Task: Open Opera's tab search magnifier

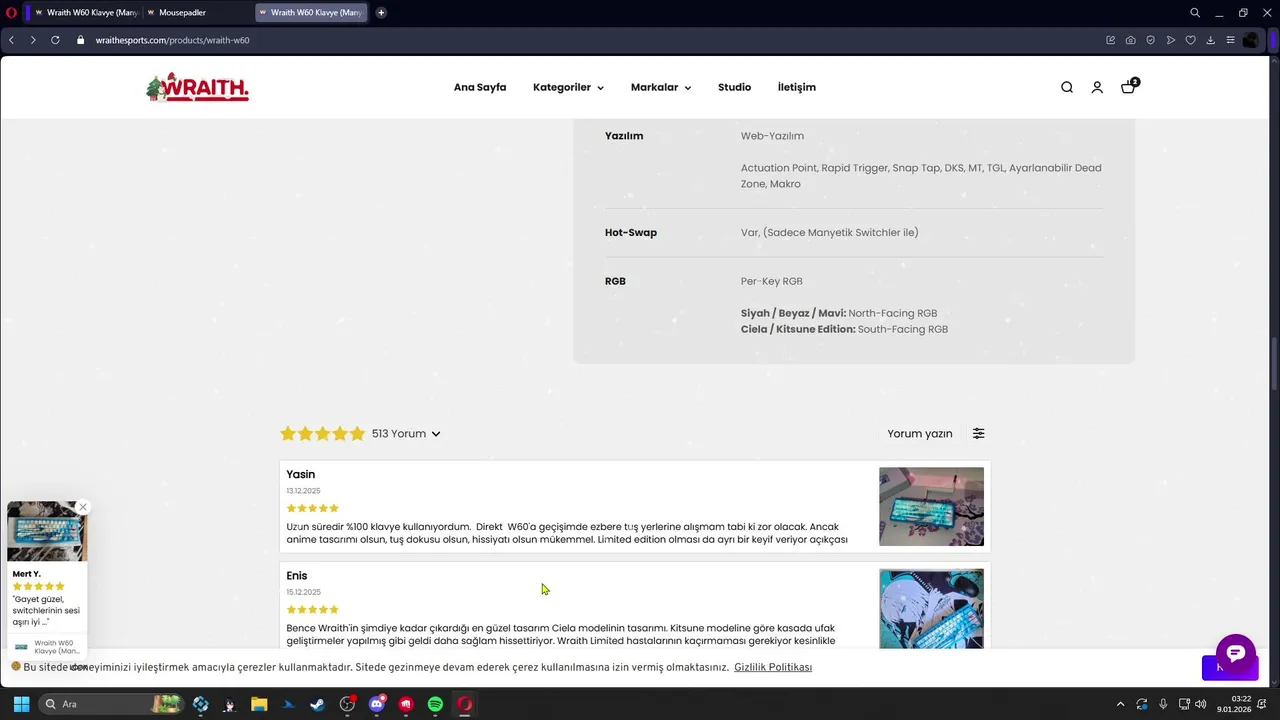Action: tap(1194, 13)
